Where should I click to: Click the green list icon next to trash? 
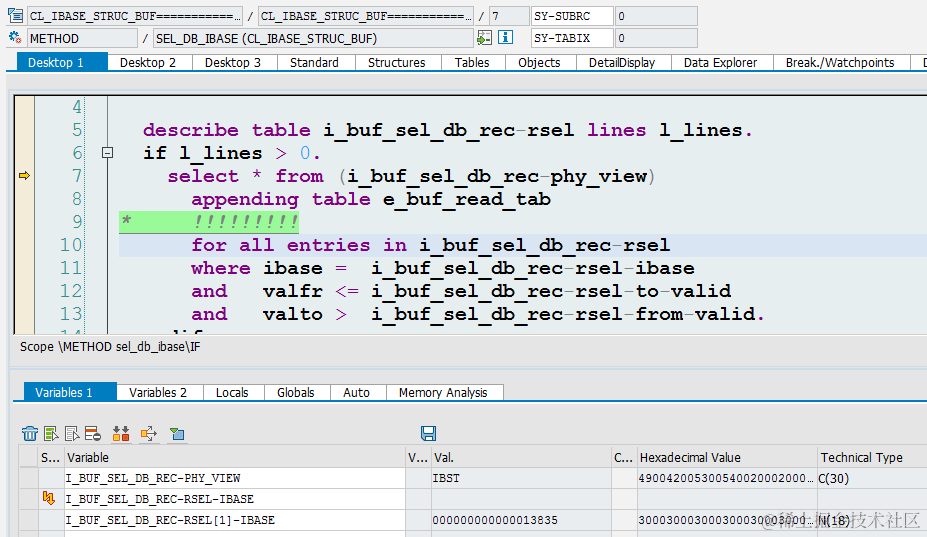pyautogui.click(x=51, y=434)
